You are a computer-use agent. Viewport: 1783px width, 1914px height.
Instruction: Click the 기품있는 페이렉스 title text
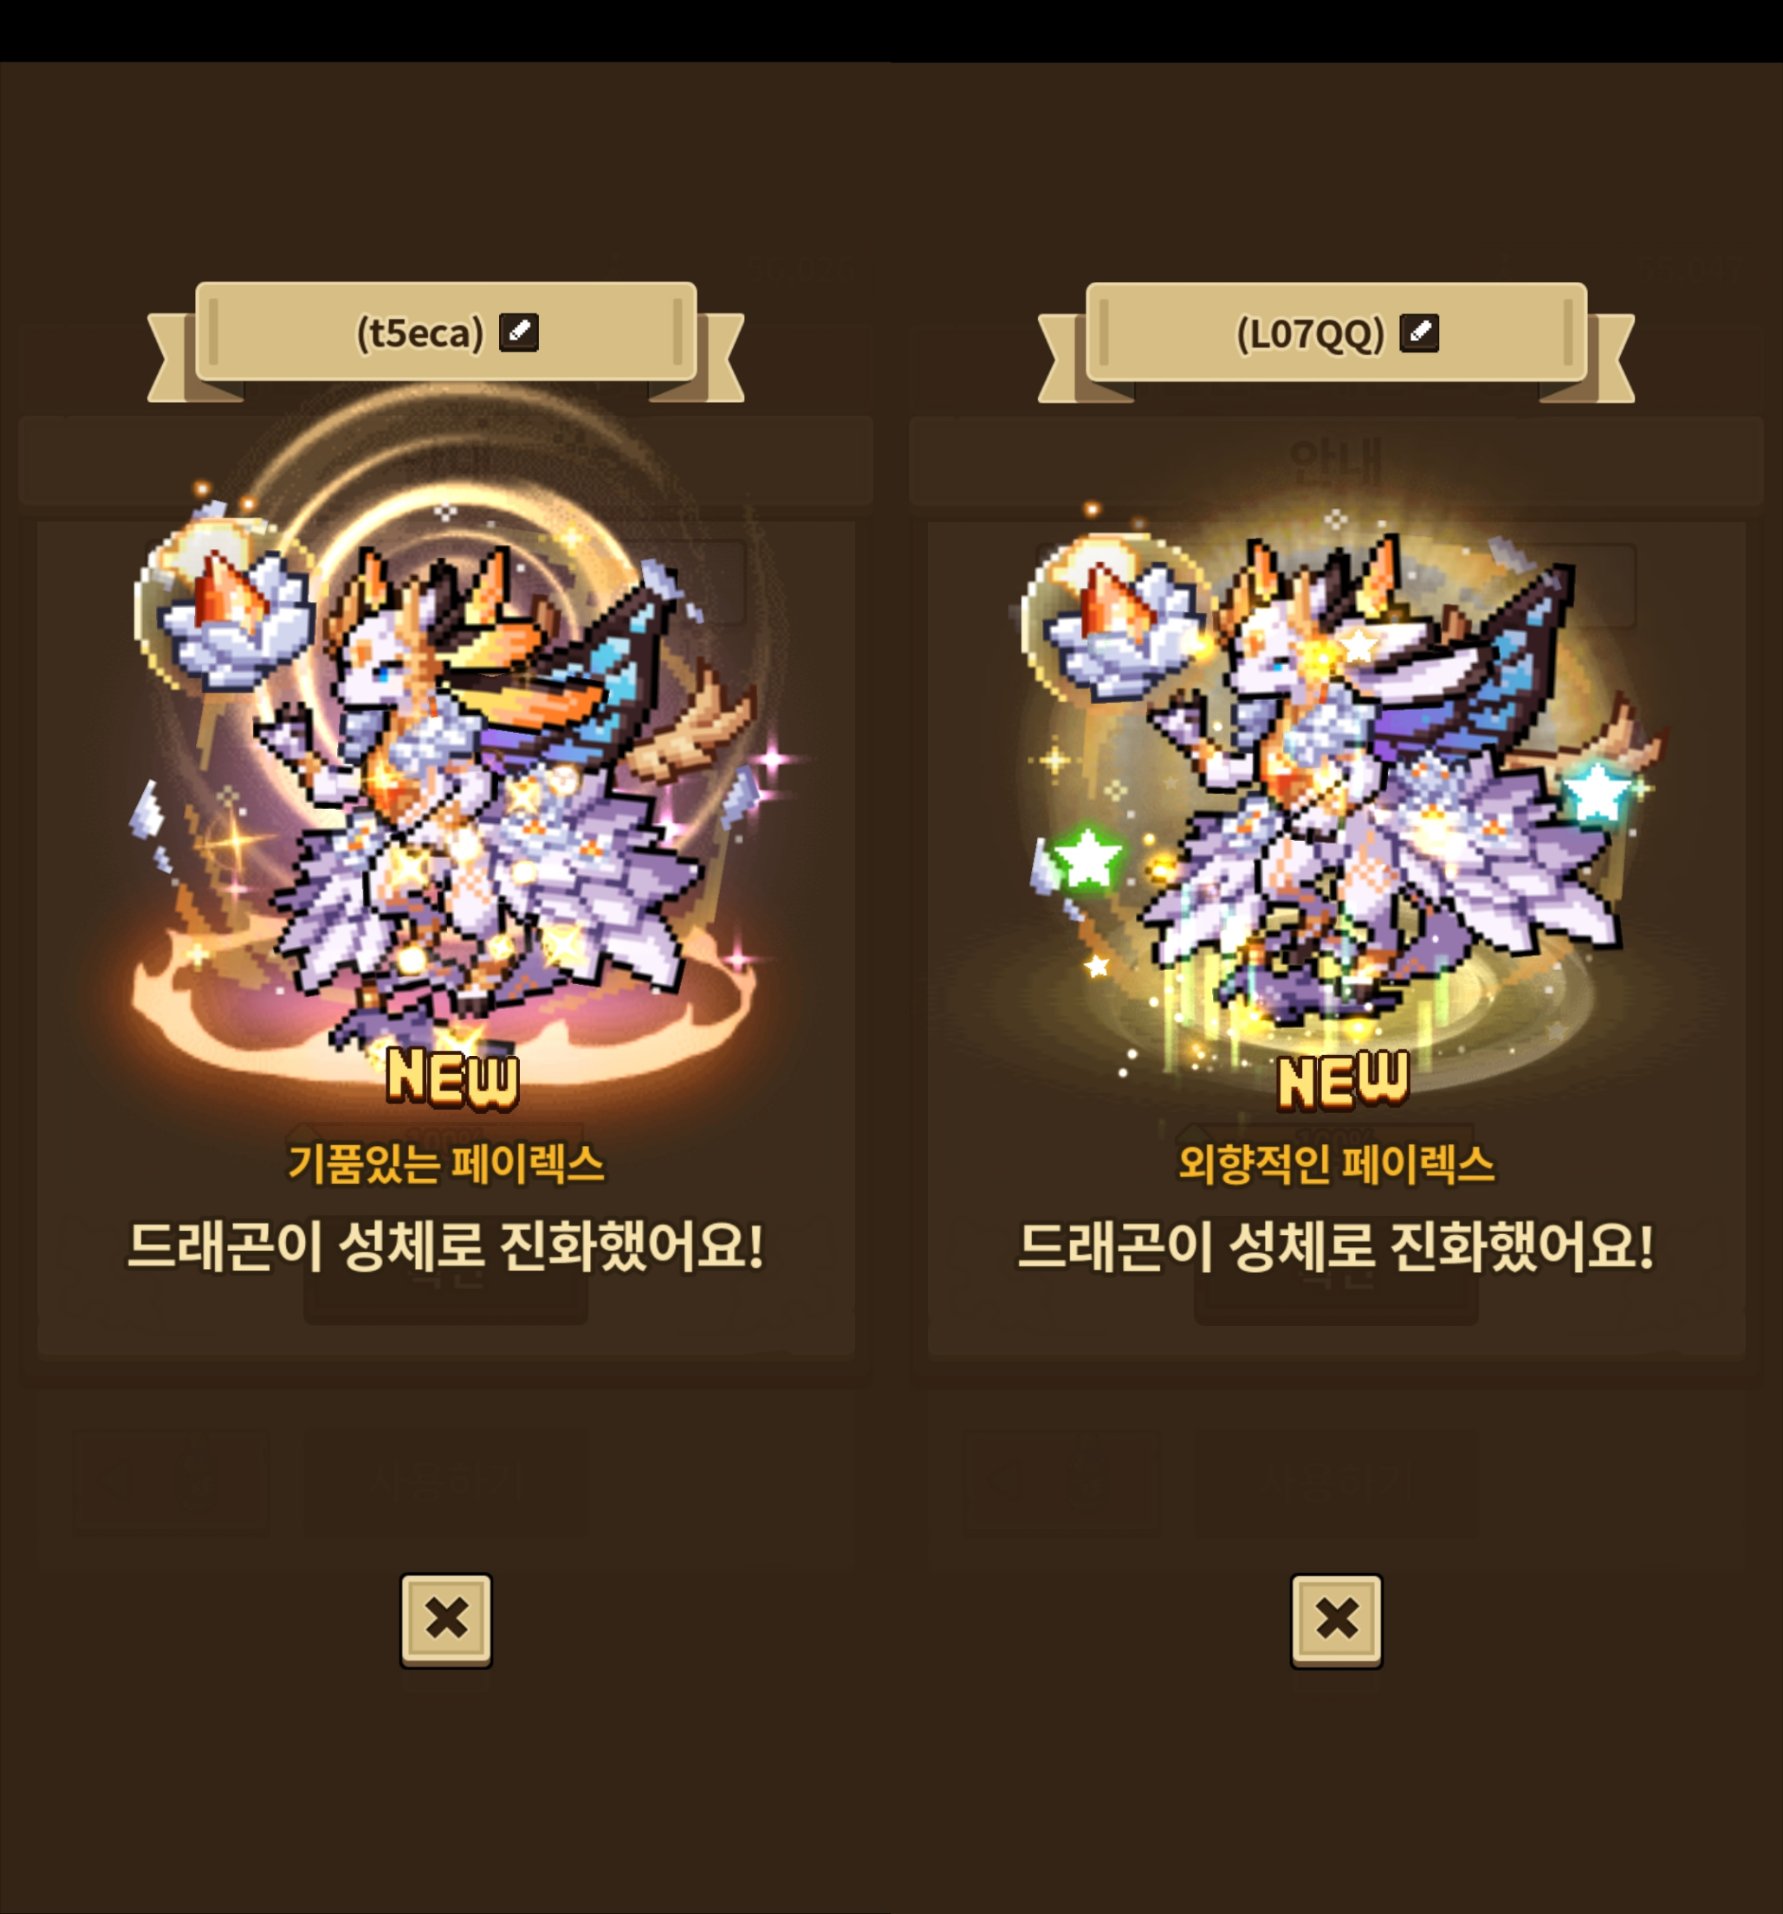click(x=446, y=1164)
